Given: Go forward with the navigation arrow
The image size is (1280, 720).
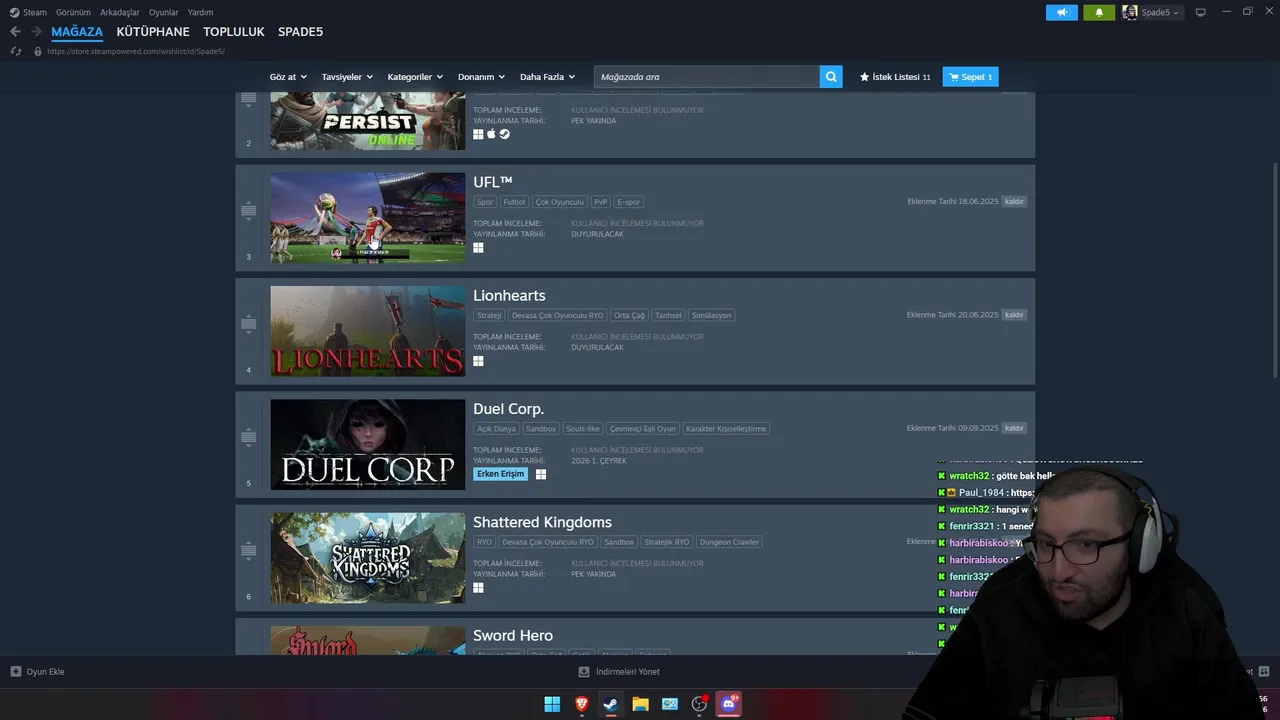Looking at the screenshot, I should click(x=36, y=31).
